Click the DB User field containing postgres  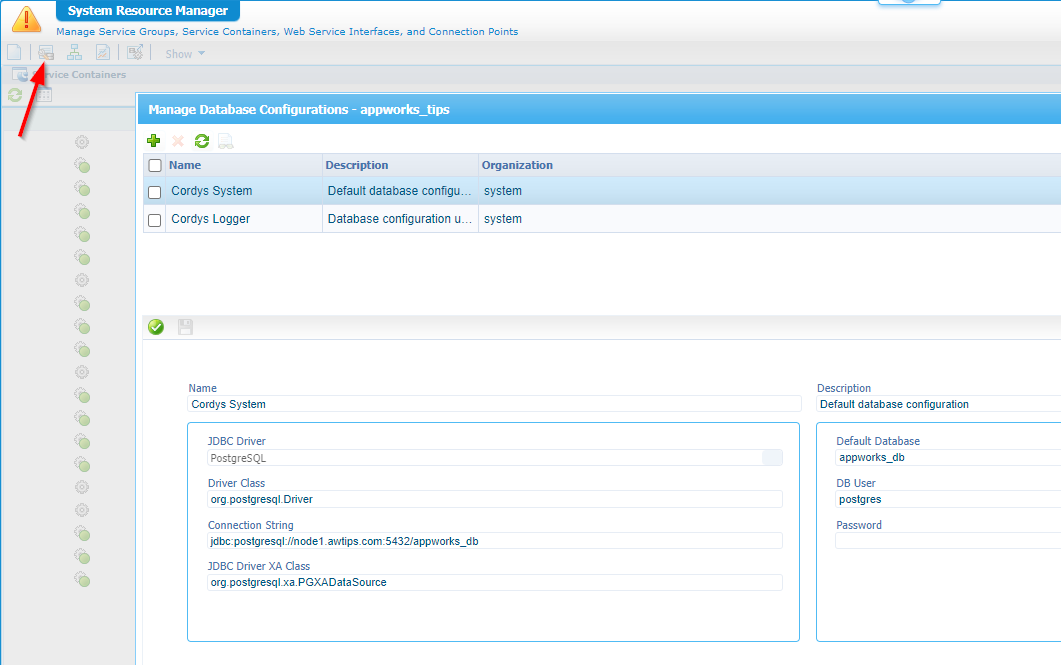point(946,499)
